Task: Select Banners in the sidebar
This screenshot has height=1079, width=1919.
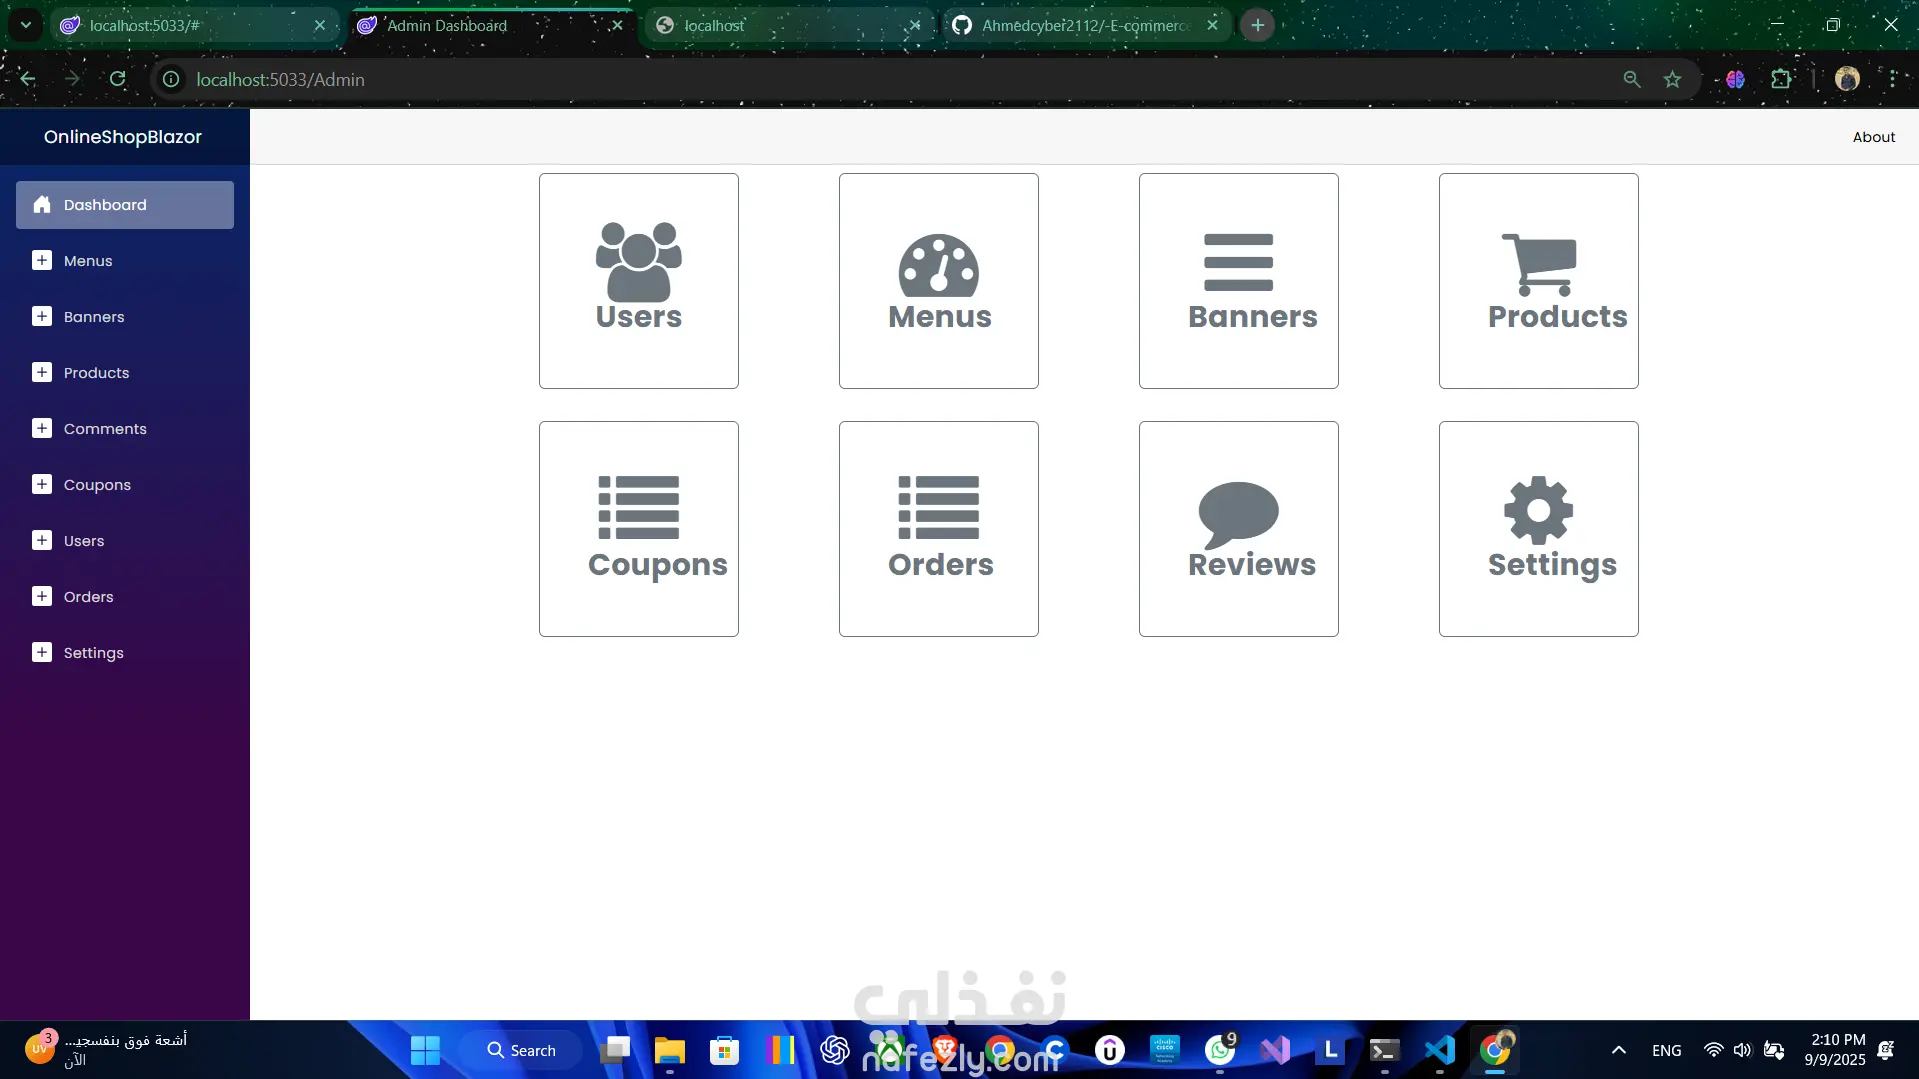Action: 125,317
